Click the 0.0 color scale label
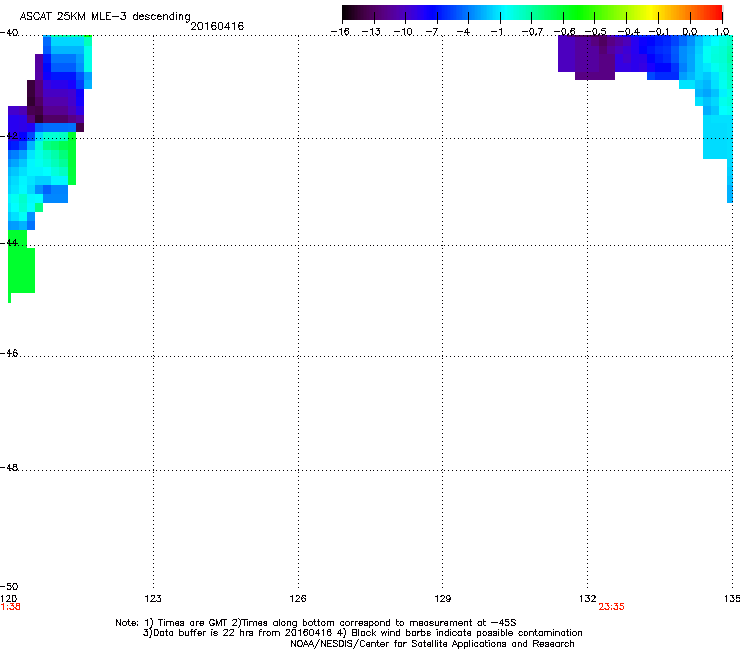Screen dimensions: 740x650 pos(690,32)
